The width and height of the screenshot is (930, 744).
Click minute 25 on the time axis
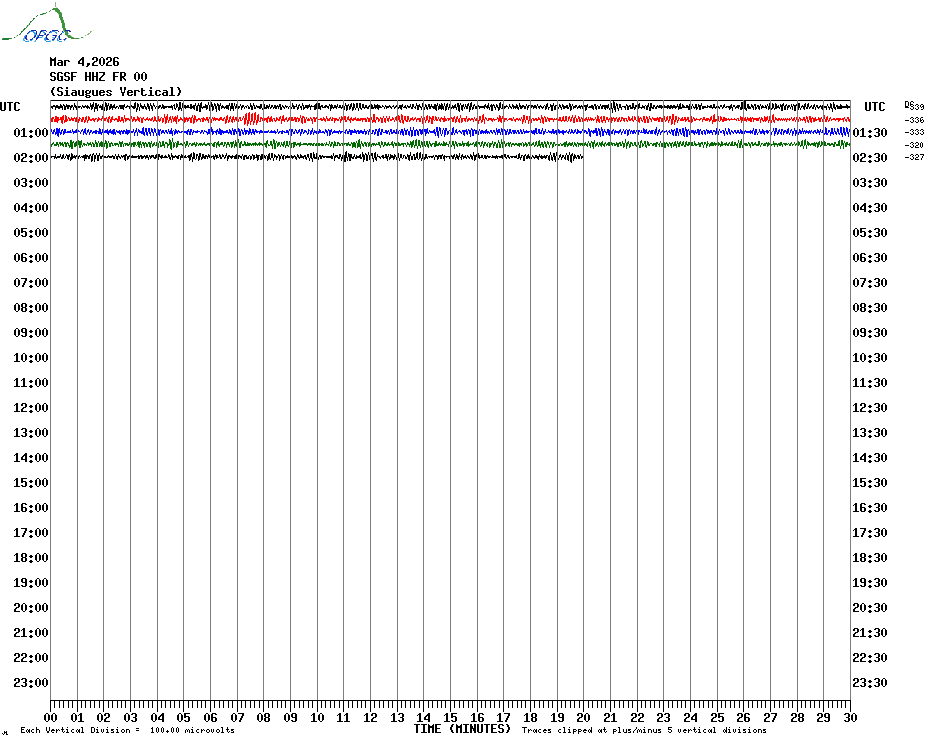[717, 718]
